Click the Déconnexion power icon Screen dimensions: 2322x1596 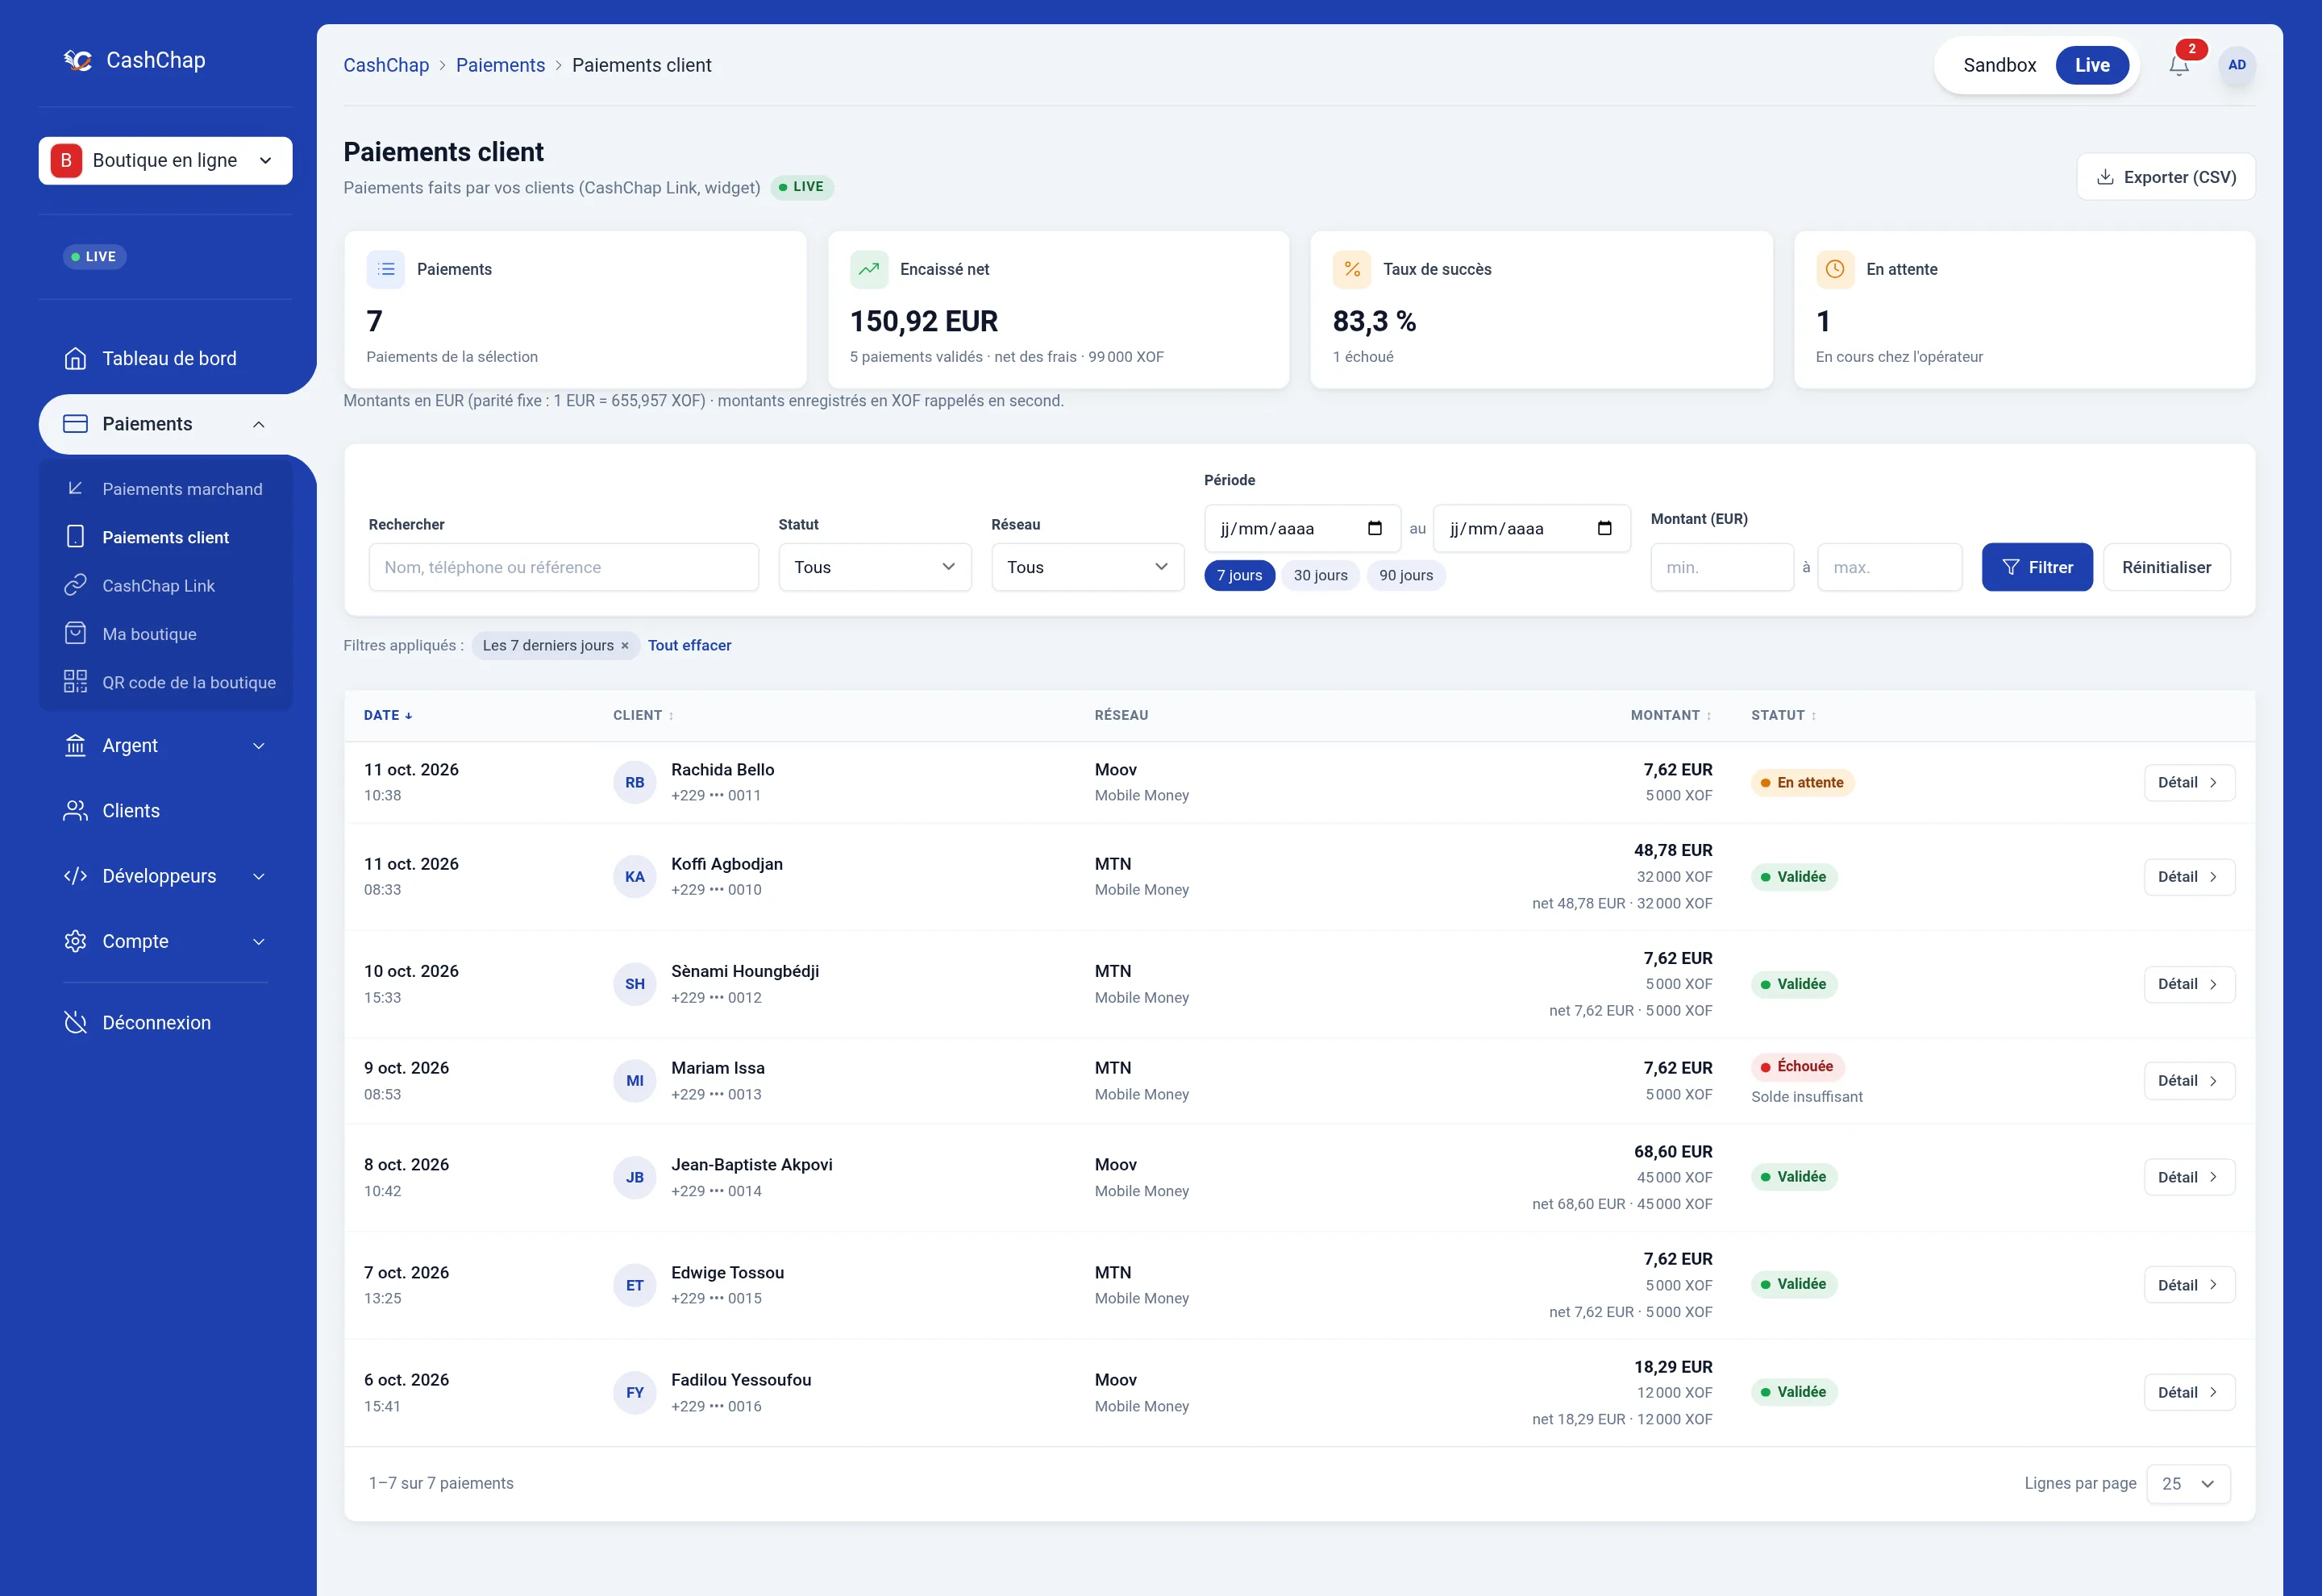[x=75, y=1022]
